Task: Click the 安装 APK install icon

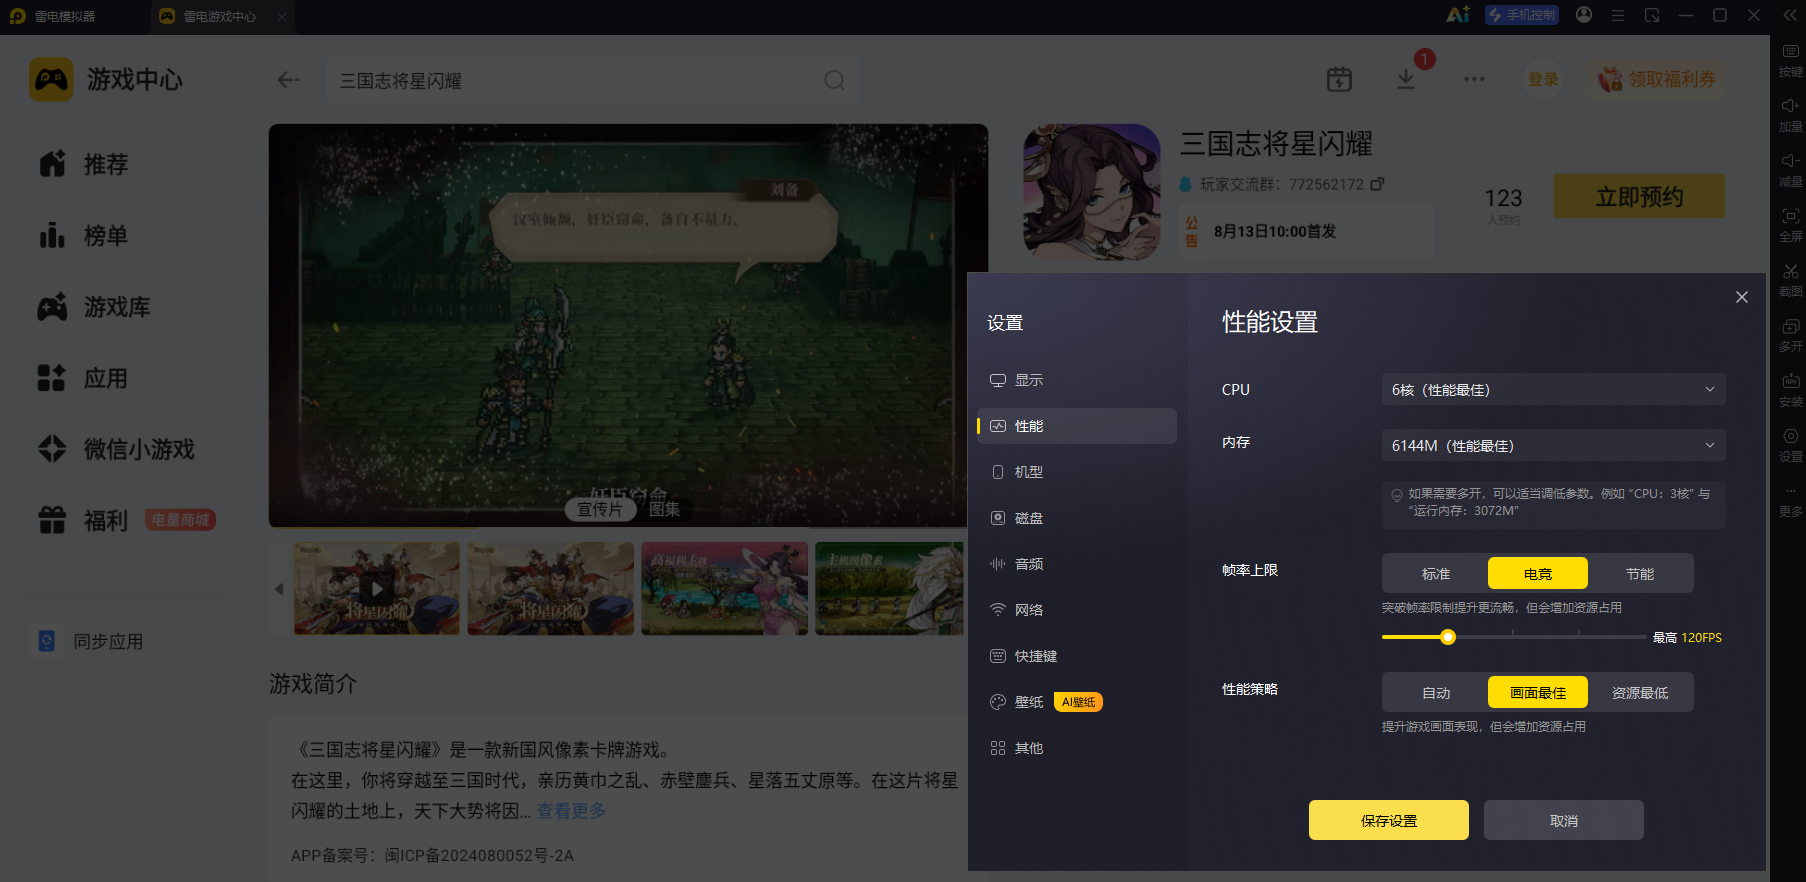Action: pyautogui.click(x=1790, y=390)
